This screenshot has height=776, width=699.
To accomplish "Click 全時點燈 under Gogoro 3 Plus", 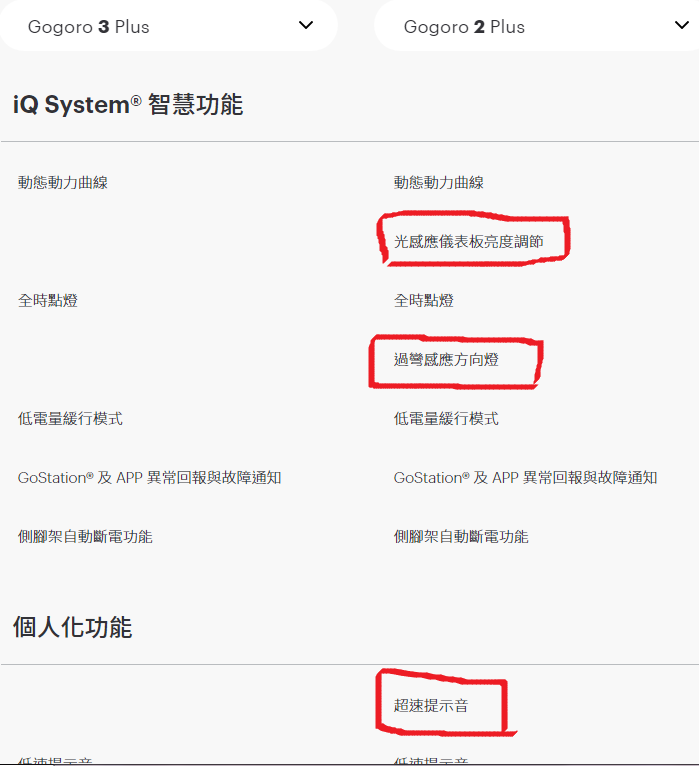I will (x=48, y=300).
